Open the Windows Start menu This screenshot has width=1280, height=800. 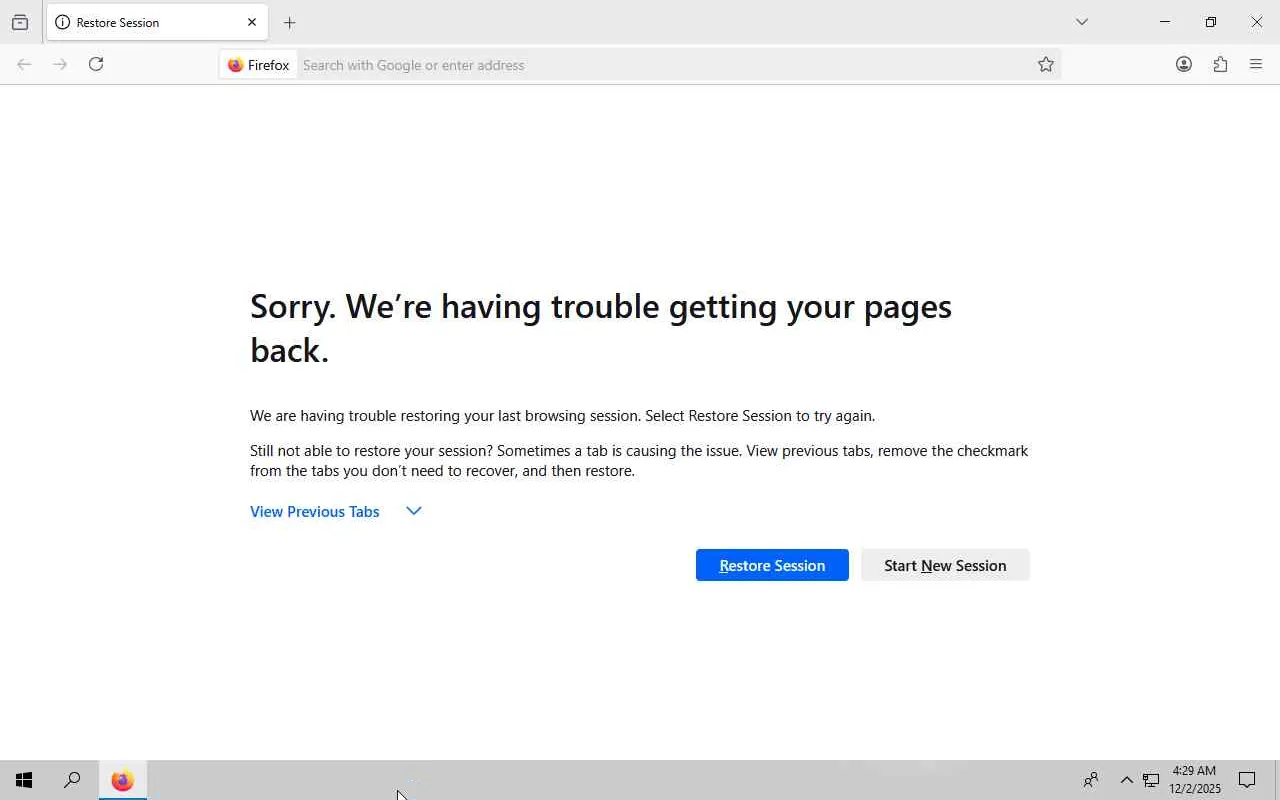[x=24, y=780]
